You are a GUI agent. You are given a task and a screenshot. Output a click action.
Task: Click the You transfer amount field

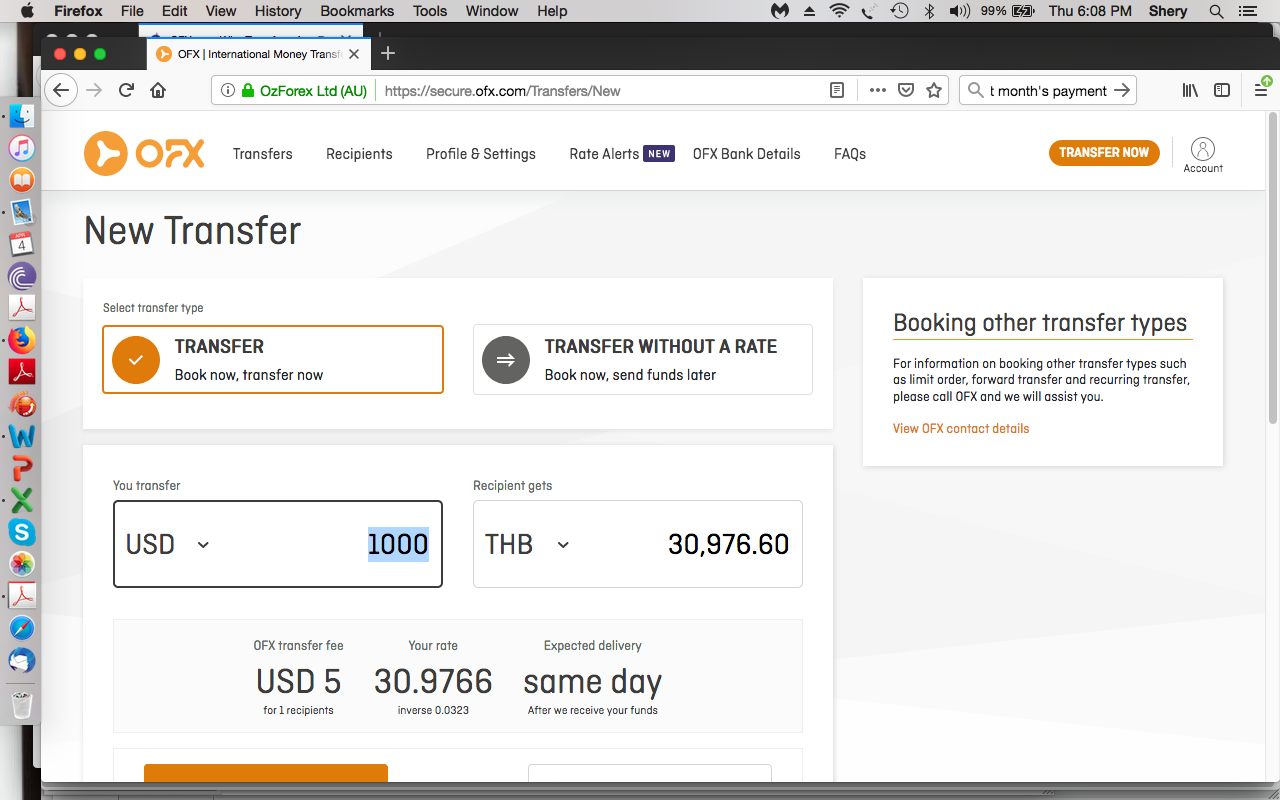point(278,544)
